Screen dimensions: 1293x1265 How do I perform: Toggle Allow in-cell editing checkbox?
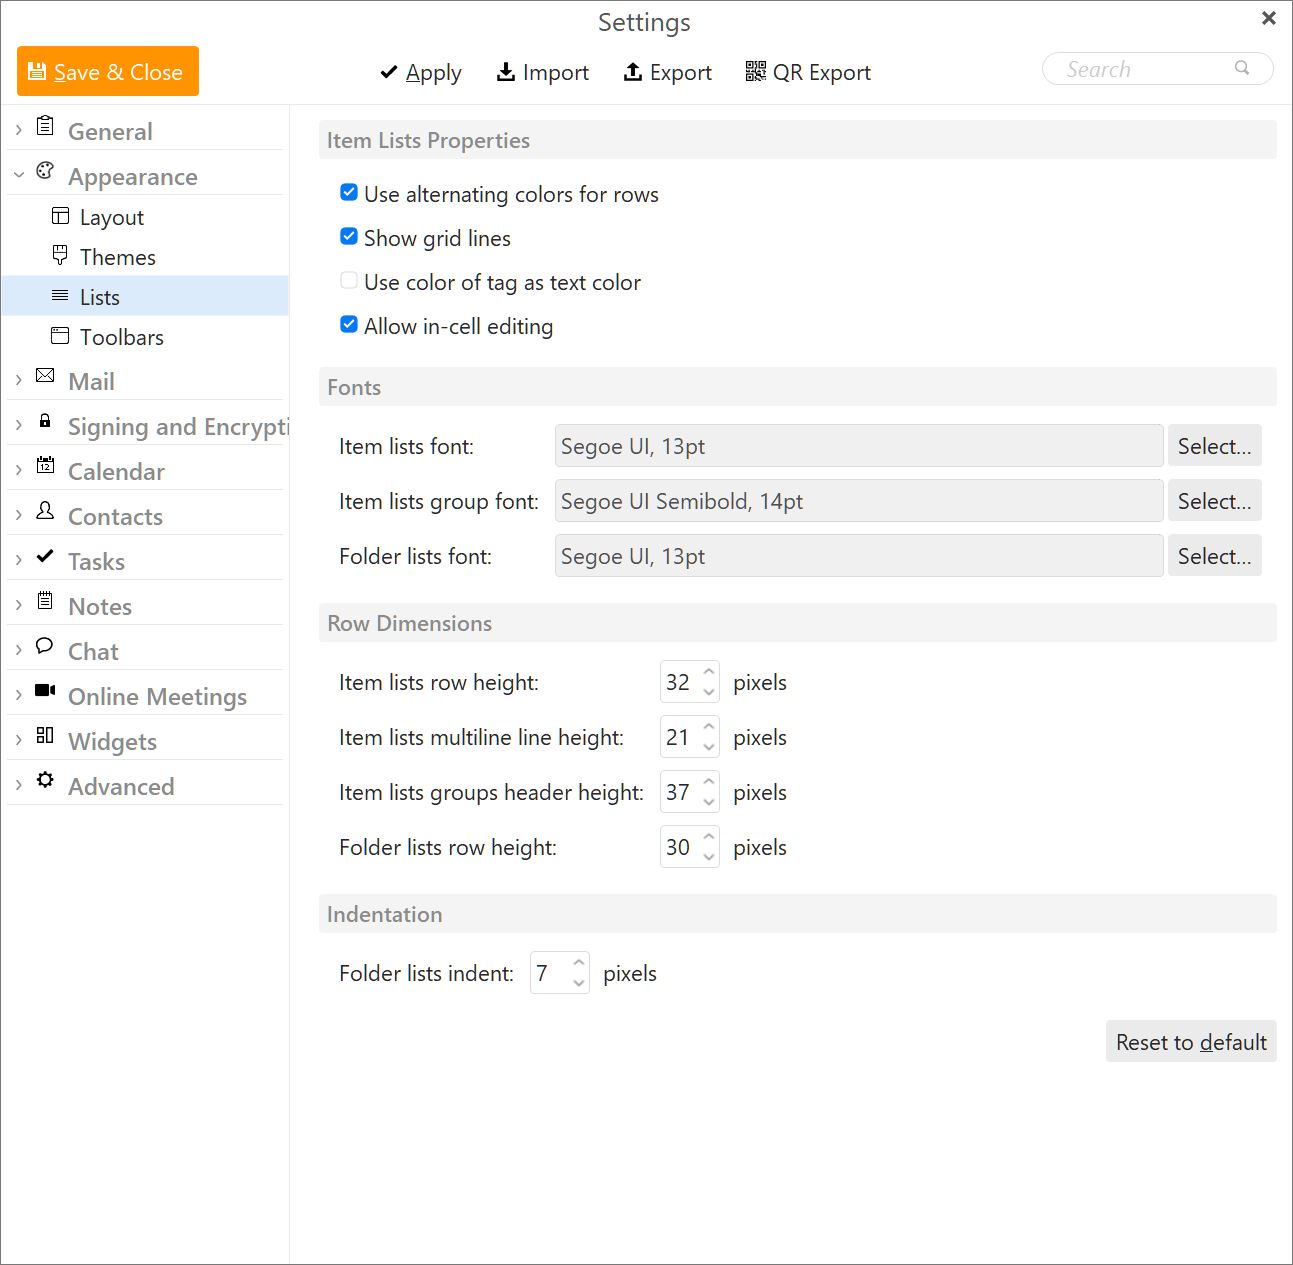349,324
